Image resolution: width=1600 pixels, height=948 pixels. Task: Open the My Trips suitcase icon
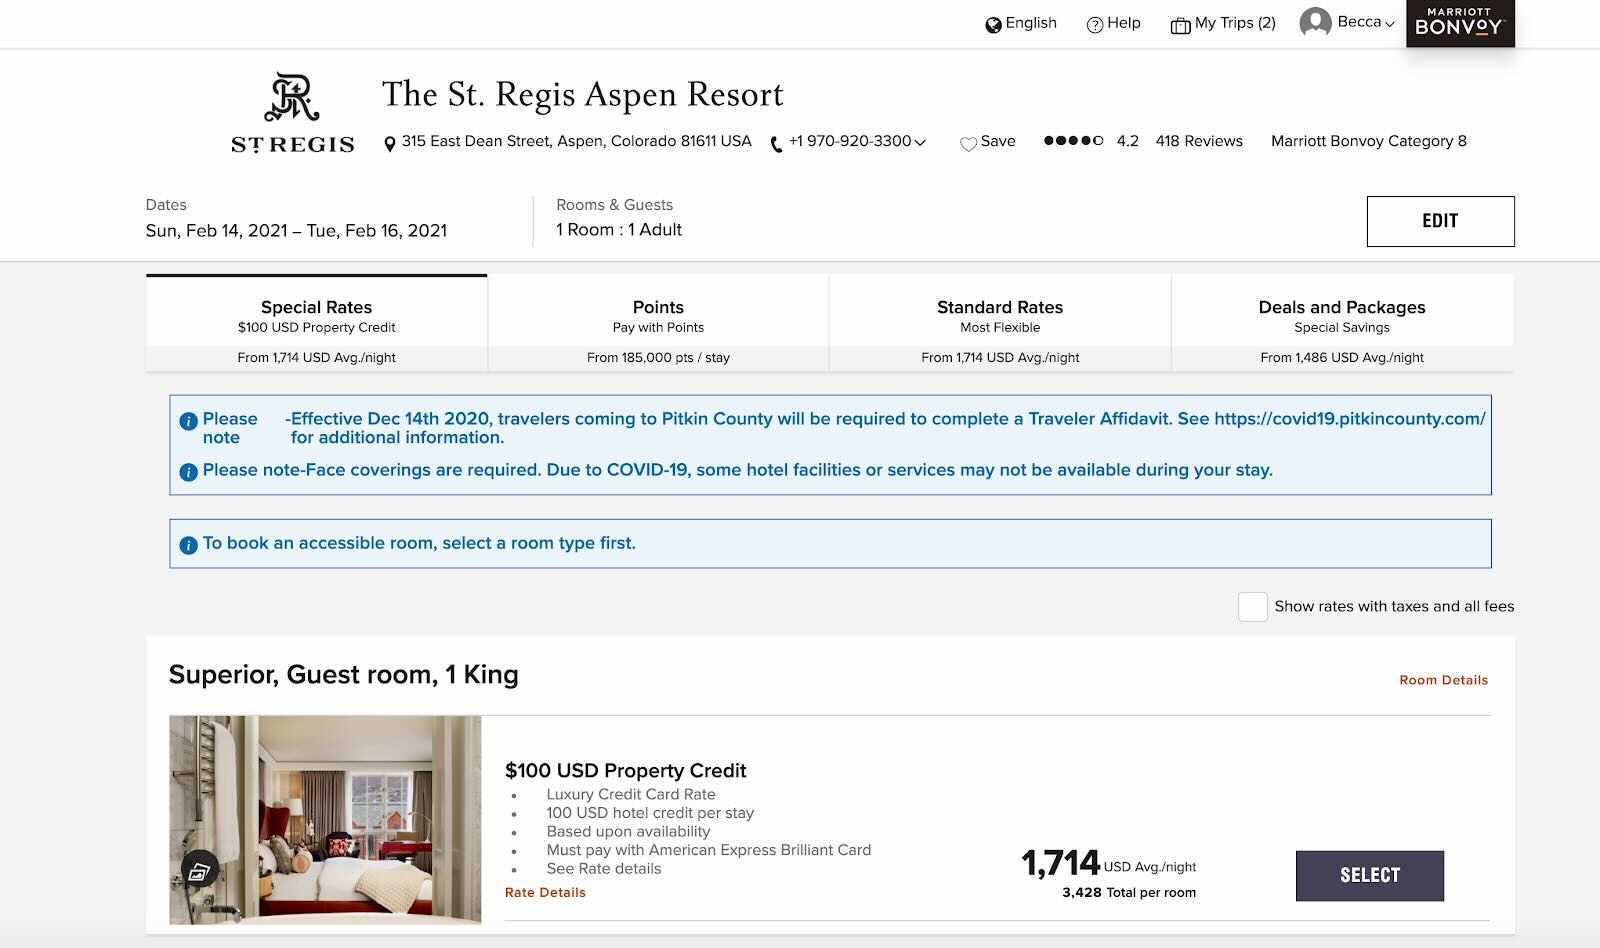pos(1180,25)
